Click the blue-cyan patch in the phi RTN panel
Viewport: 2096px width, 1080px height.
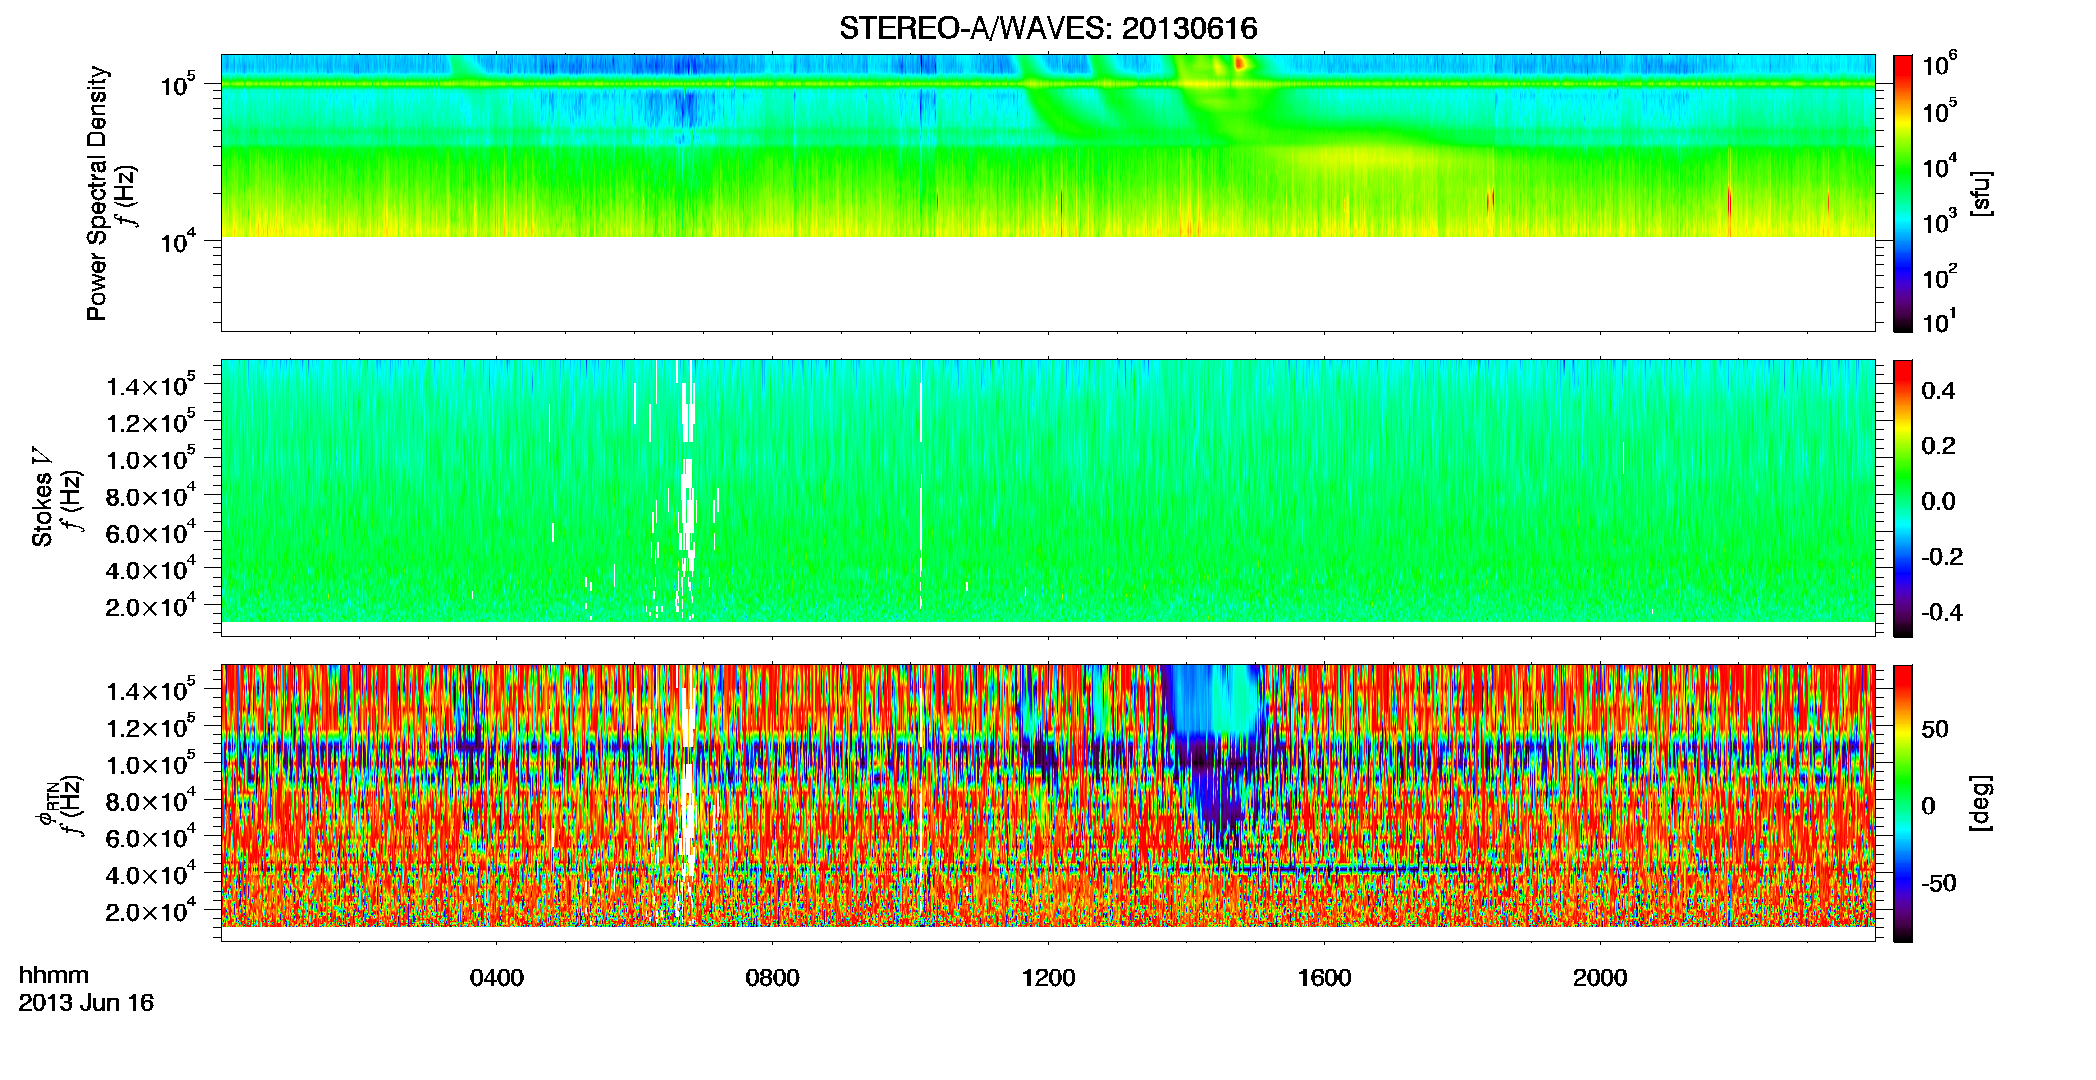1215,700
